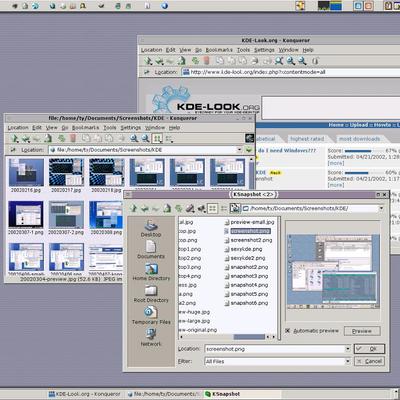Click Home icon in file Konqueror toolbar
400x400 pixels.
click(48, 139)
